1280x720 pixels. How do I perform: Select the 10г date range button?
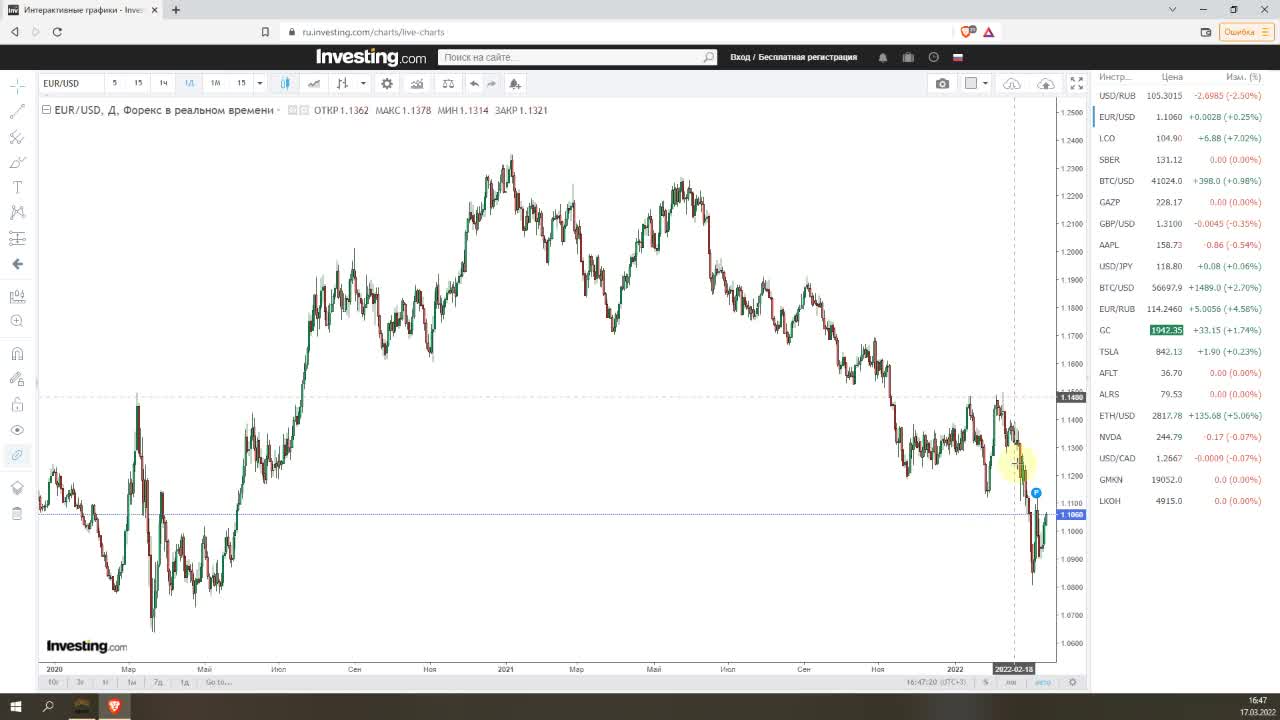[53, 682]
